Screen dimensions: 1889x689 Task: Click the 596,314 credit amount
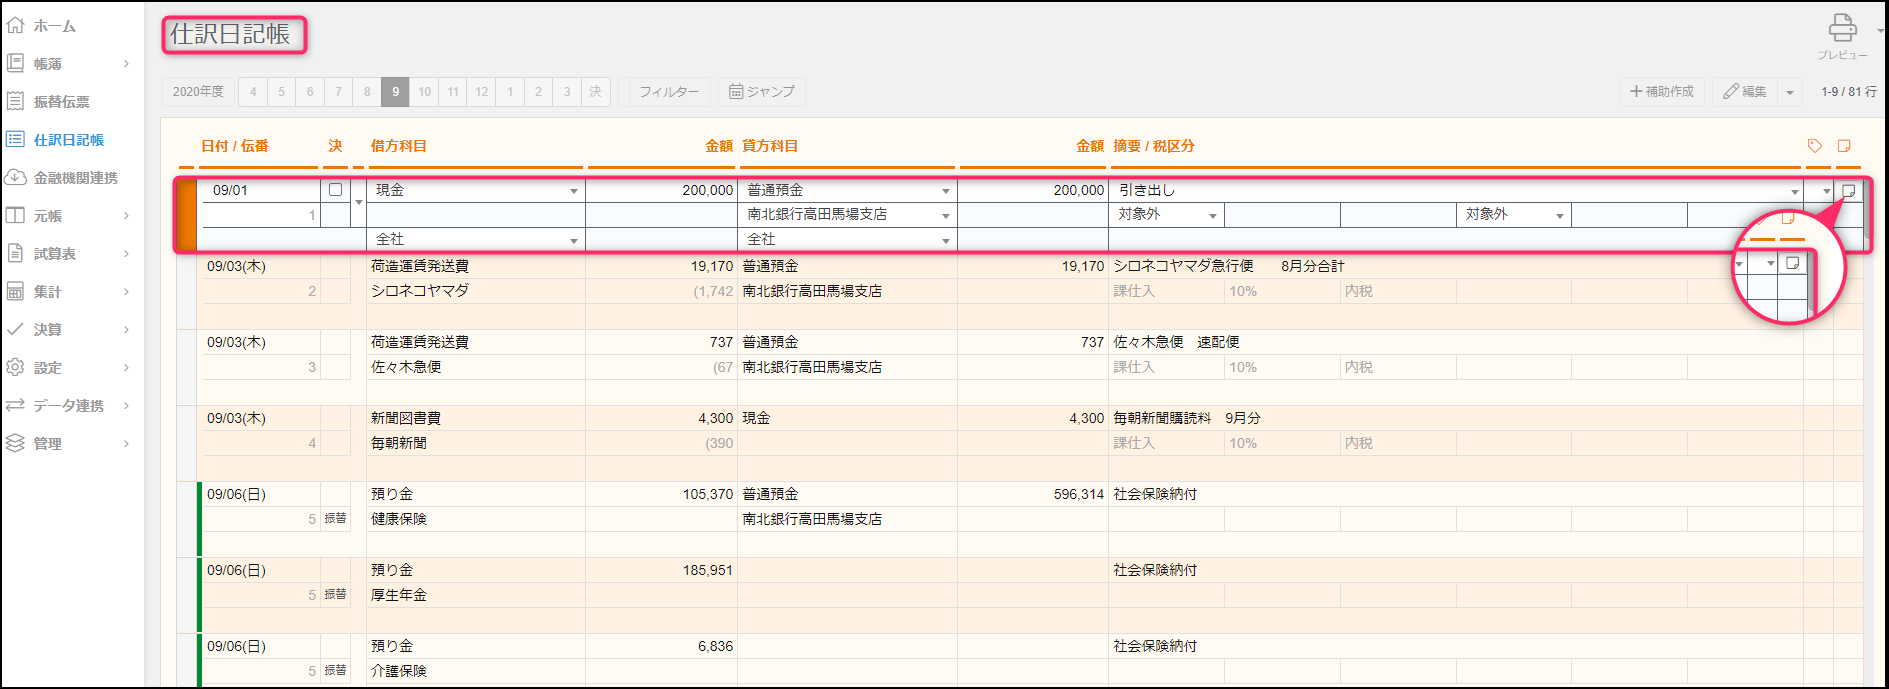[x=1079, y=494]
